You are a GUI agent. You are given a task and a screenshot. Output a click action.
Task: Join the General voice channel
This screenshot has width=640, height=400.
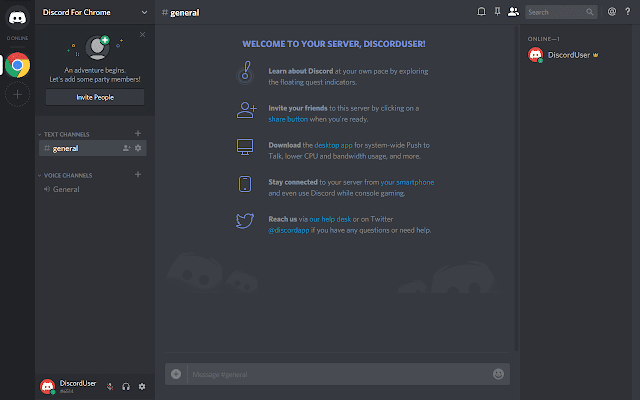point(92,189)
